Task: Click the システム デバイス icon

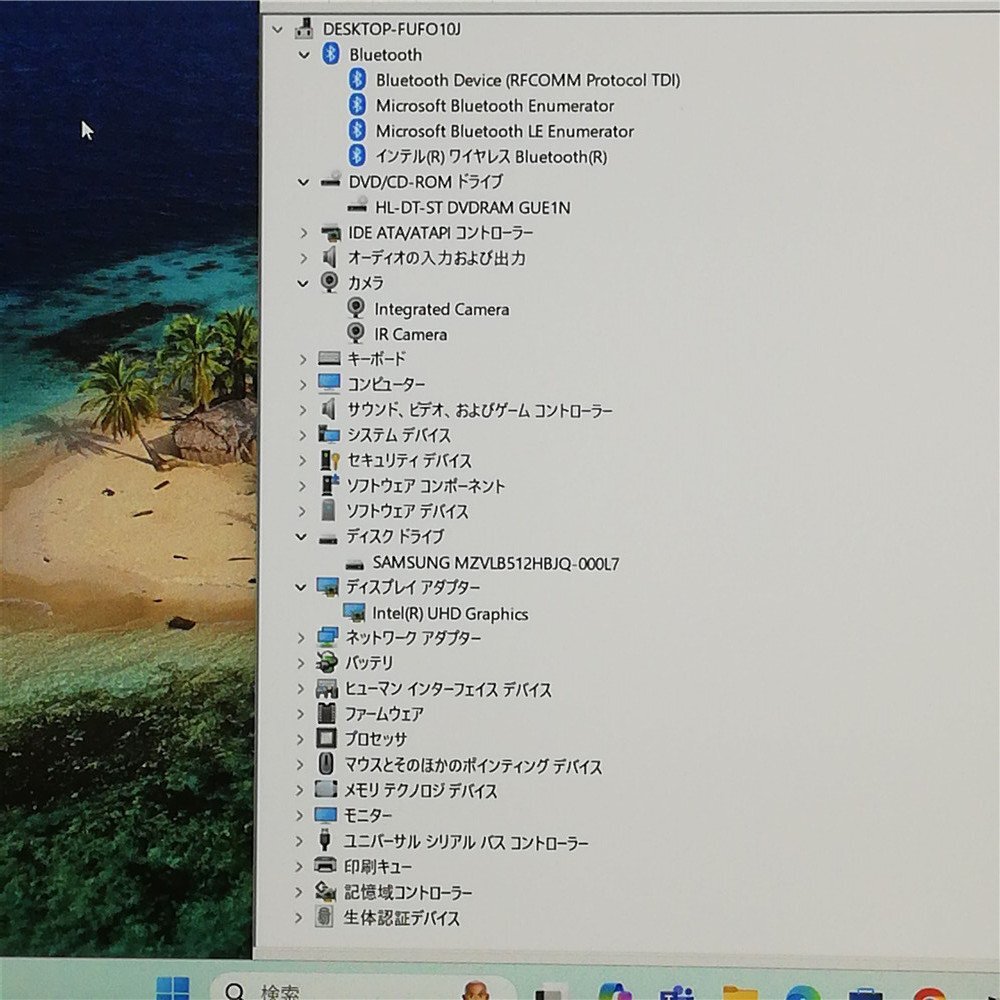Action: point(329,434)
